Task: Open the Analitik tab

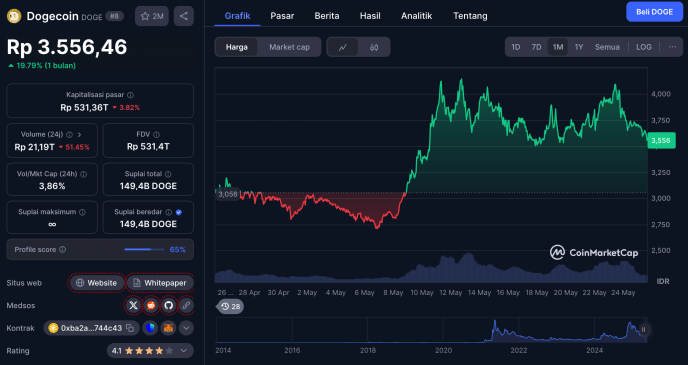Action: point(416,16)
